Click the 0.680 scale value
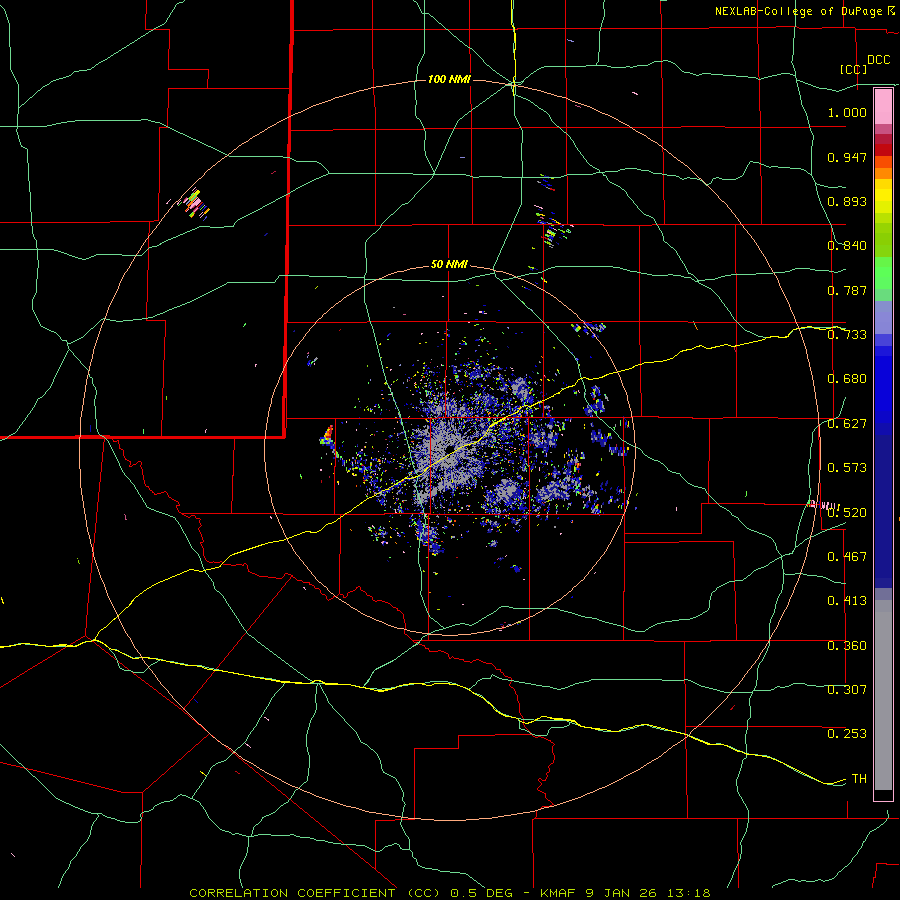Screen dimensions: 900x900 pyautogui.click(x=847, y=379)
